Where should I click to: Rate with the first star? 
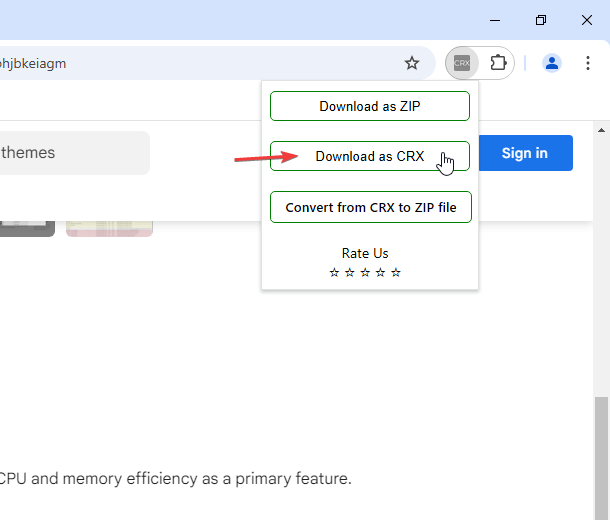[334, 272]
